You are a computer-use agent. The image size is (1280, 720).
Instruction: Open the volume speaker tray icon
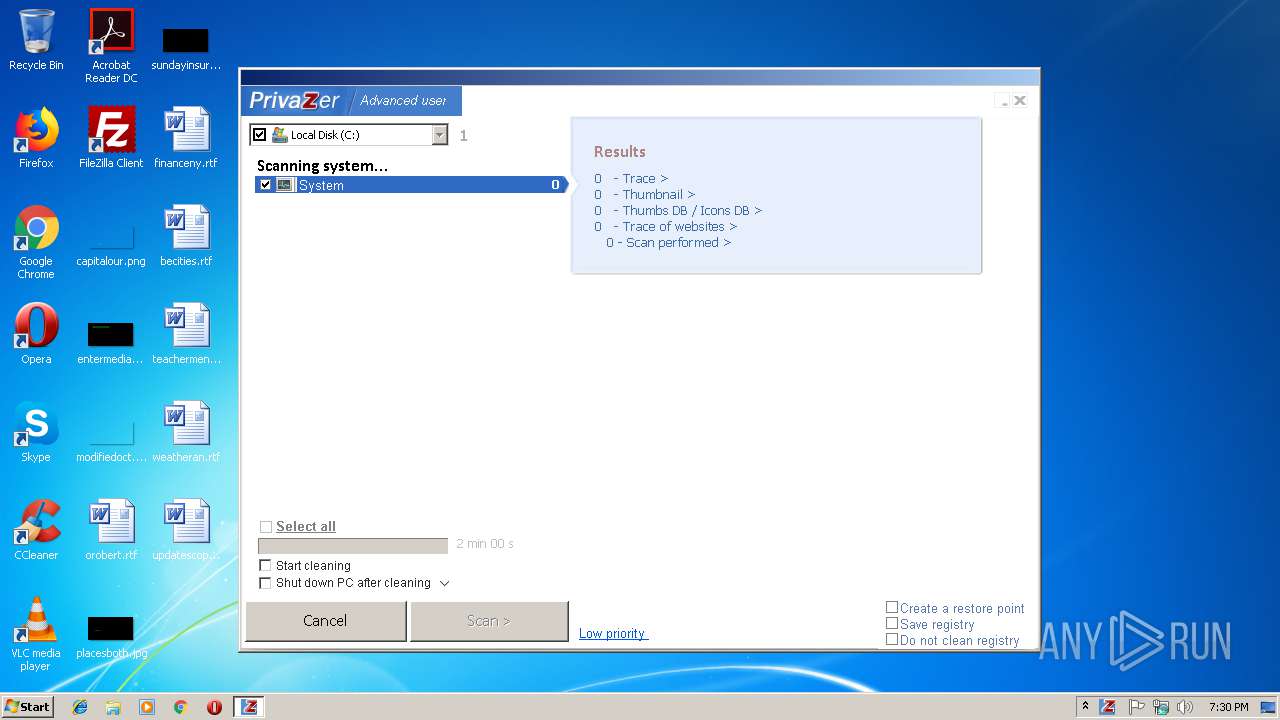tap(1186, 707)
